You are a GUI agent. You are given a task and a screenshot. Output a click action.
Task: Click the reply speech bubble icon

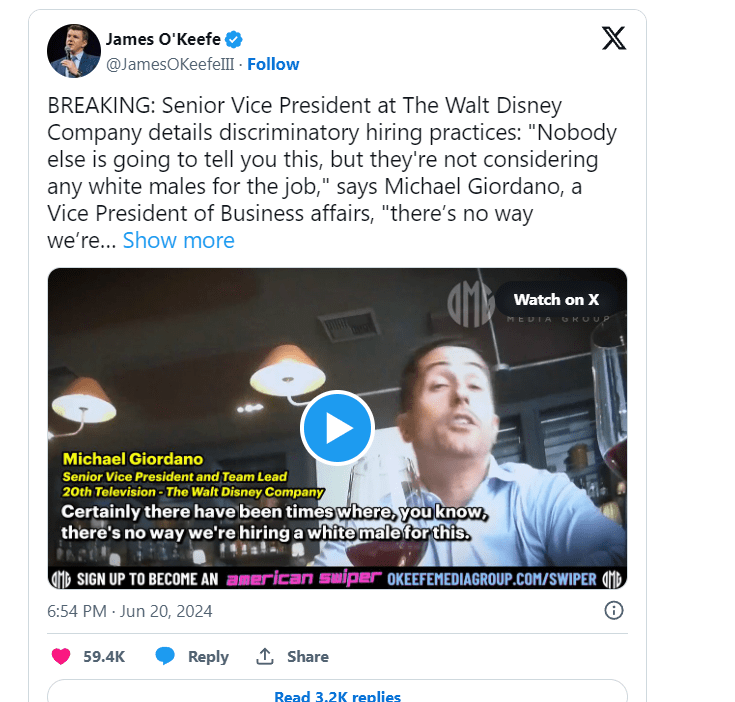(x=165, y=656)
